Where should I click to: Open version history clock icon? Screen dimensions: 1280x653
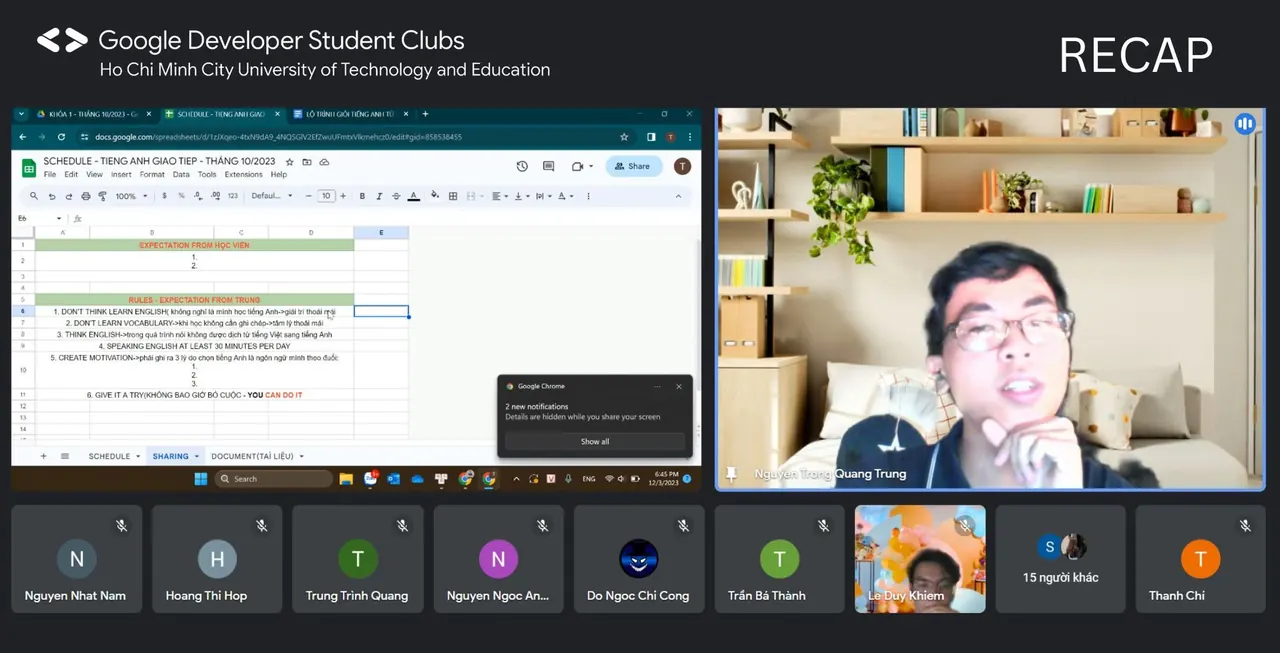click(x=522, y=166)
